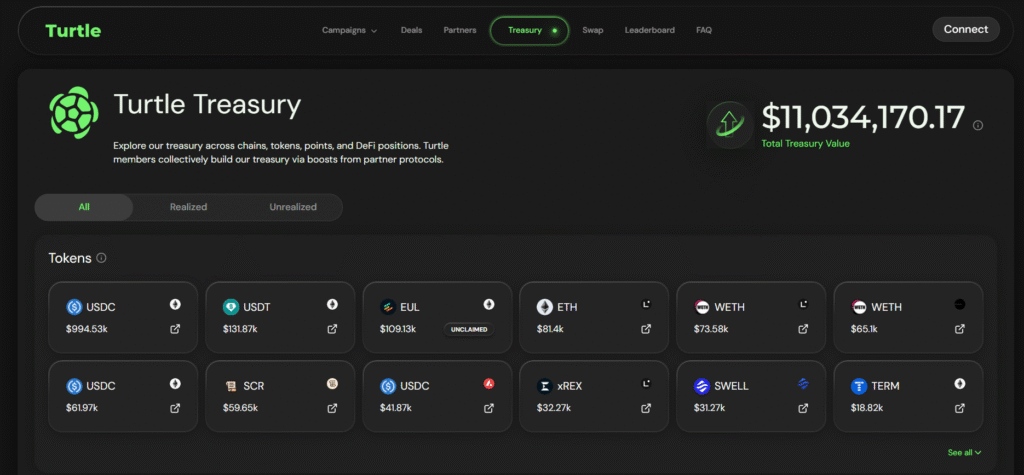Click the $131.87k value
Viewport: 1024px width, 475px height.
tap(240, 329)
